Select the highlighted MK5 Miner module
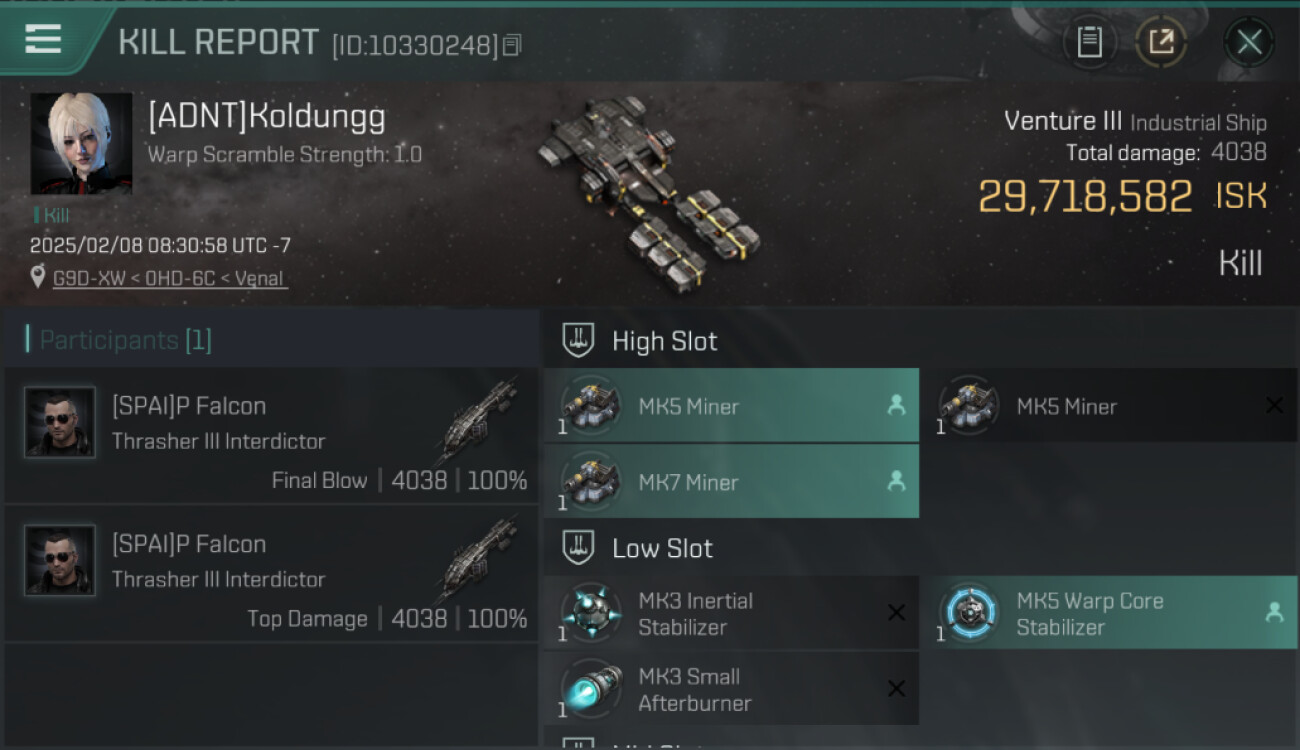 [x=731, y=406]
